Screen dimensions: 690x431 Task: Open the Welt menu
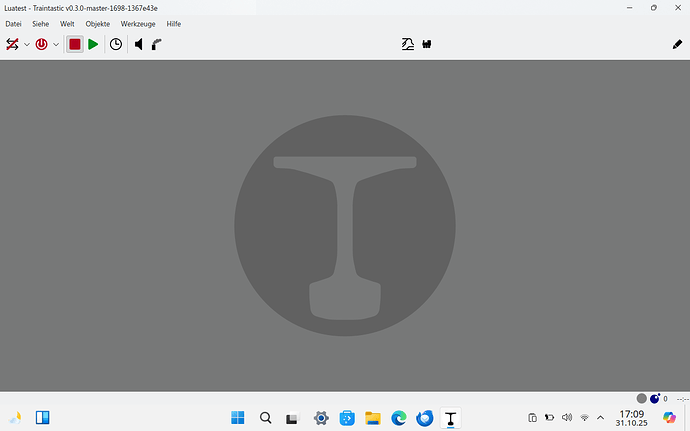tap(68, 23)
